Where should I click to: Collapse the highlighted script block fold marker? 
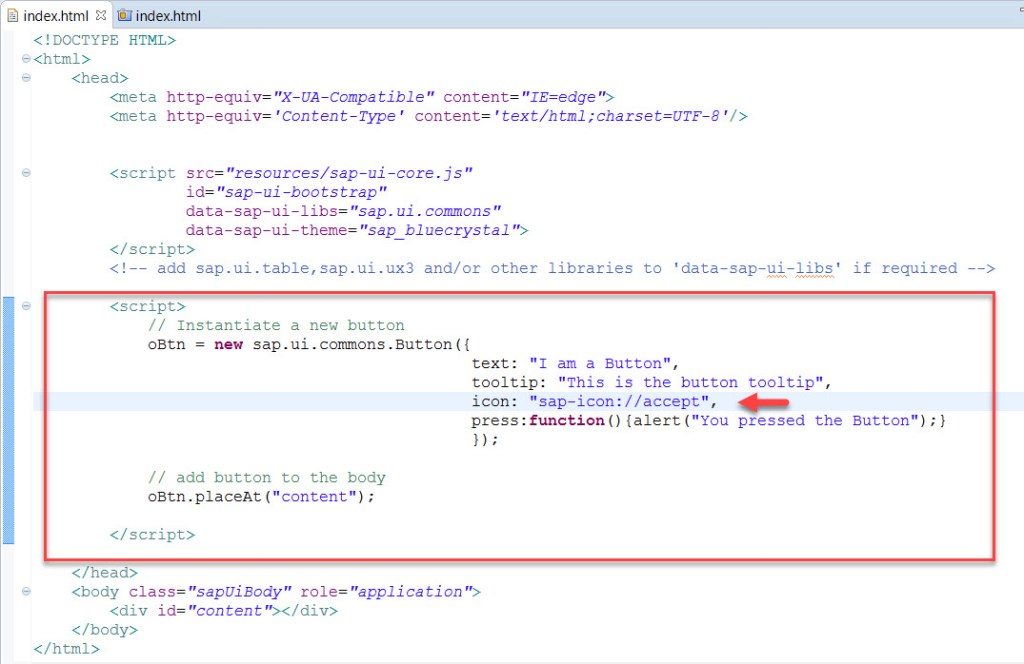[24, 306]
